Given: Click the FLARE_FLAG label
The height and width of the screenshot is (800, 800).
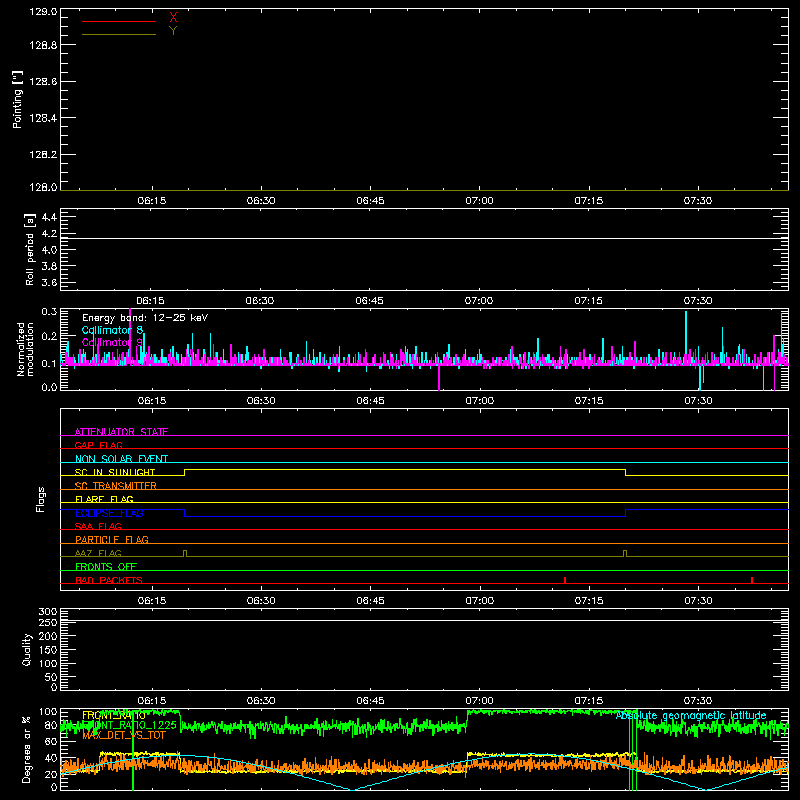Looking at the screenshot, I should (104, 499).
